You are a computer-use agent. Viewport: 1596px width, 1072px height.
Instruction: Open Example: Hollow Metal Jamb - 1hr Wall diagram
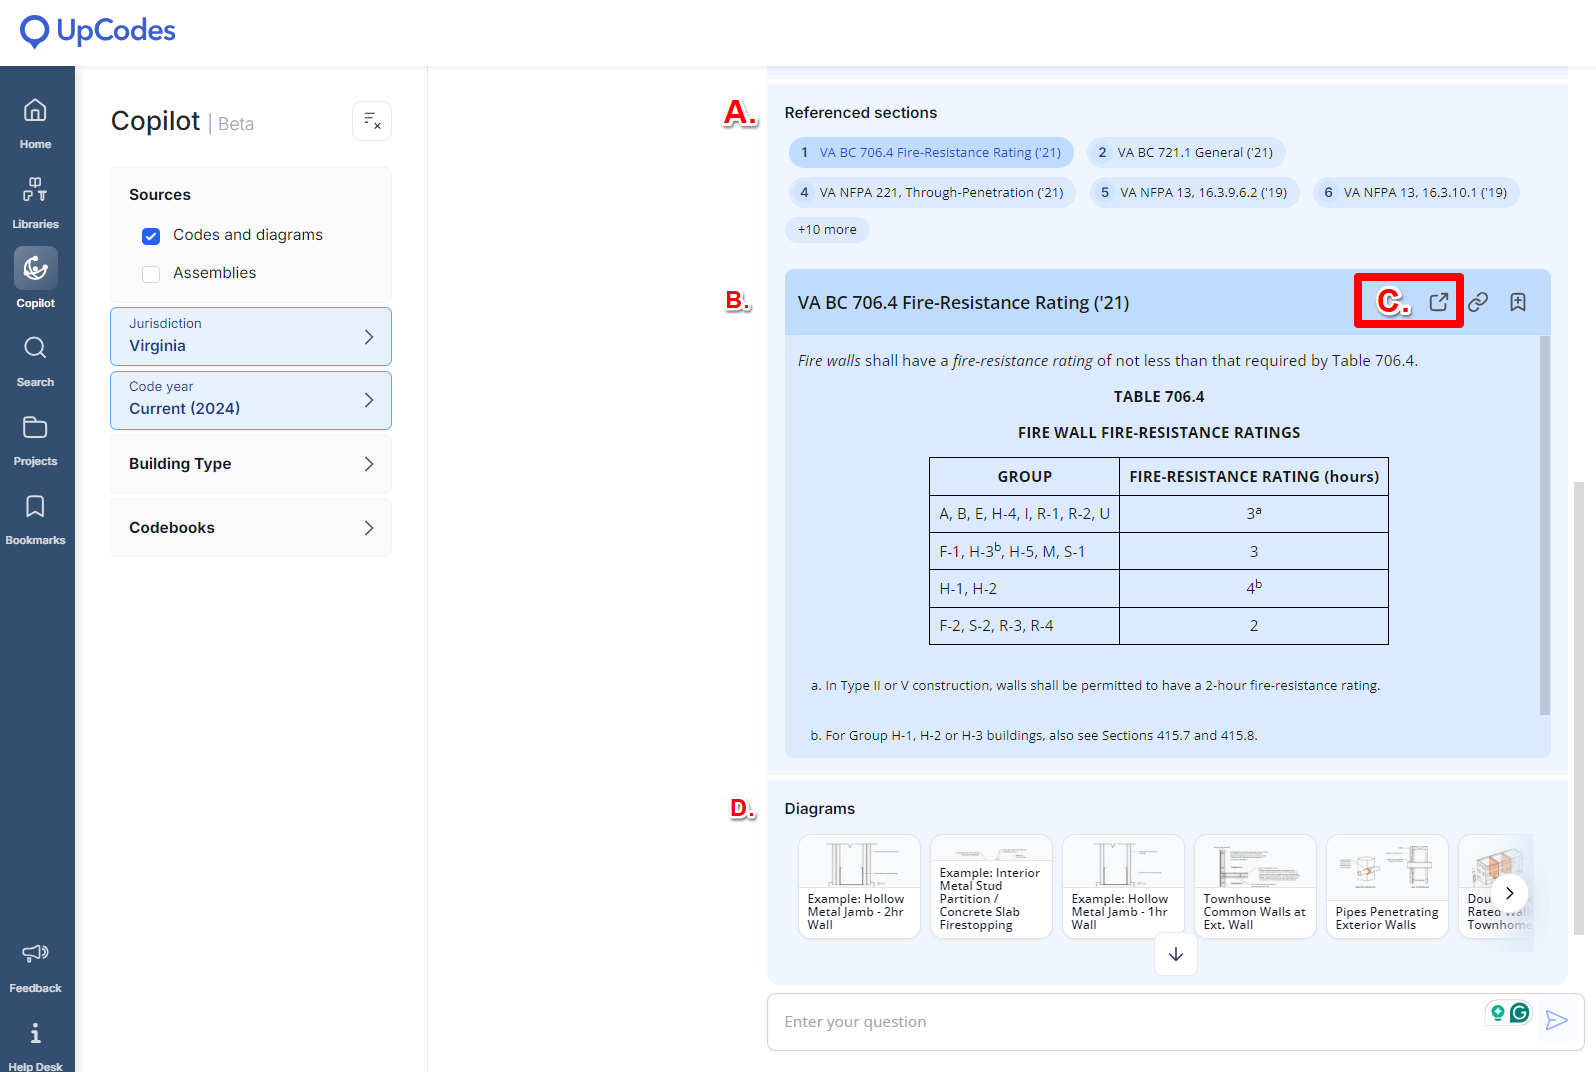coord(1123,886)
